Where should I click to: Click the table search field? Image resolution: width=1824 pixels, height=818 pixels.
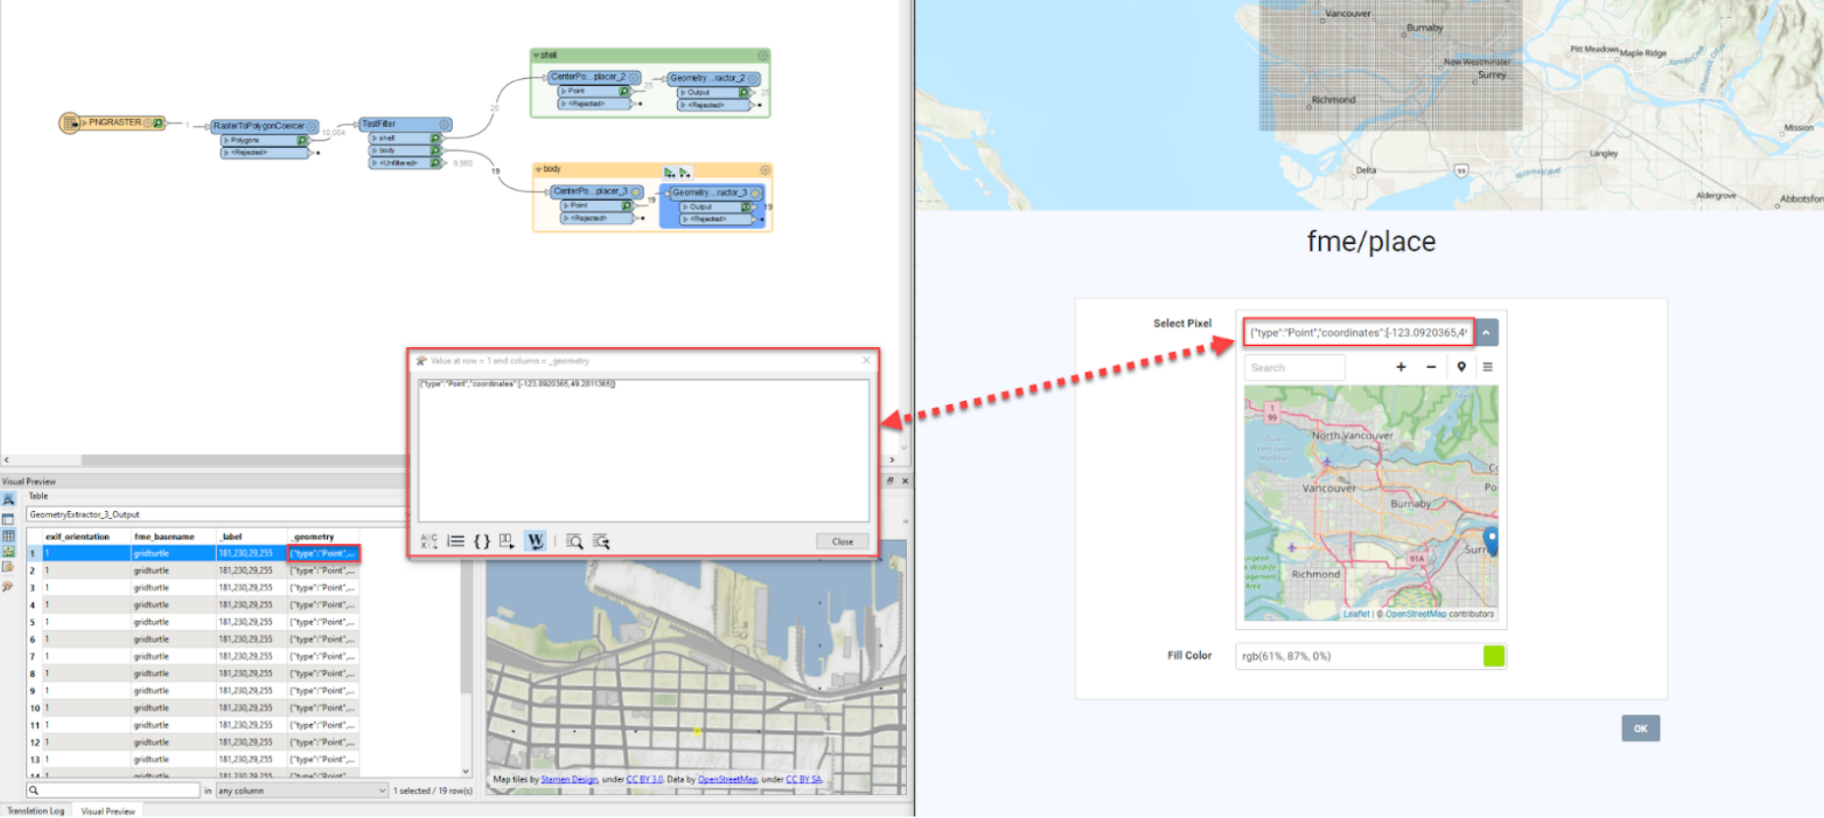pos(113,790)
